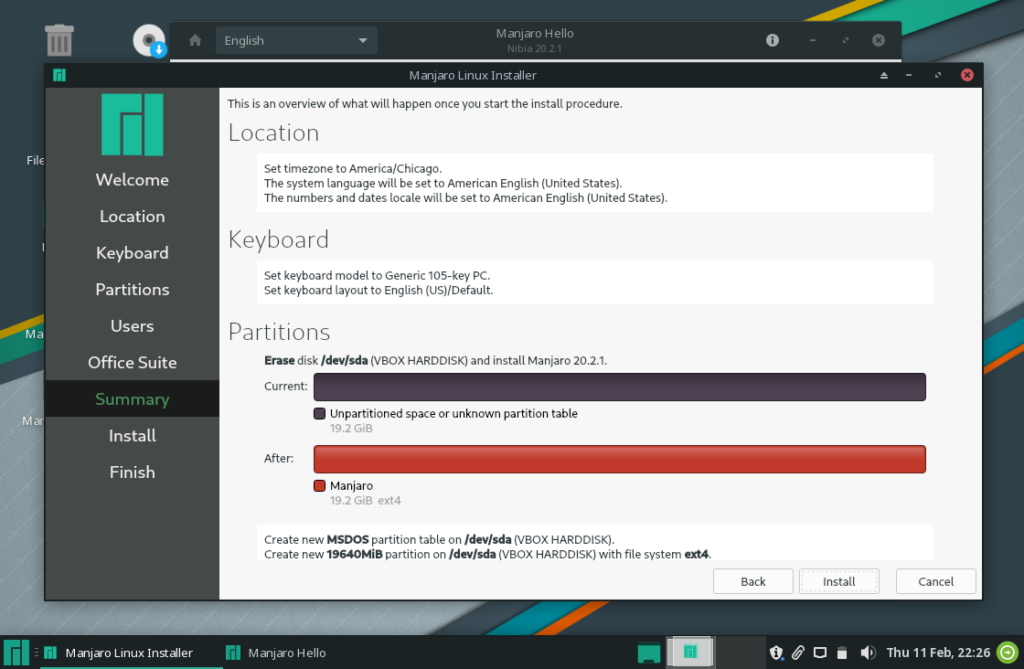Select the Finish step in sidebar
1024x669 pixels.
point(132,472)
